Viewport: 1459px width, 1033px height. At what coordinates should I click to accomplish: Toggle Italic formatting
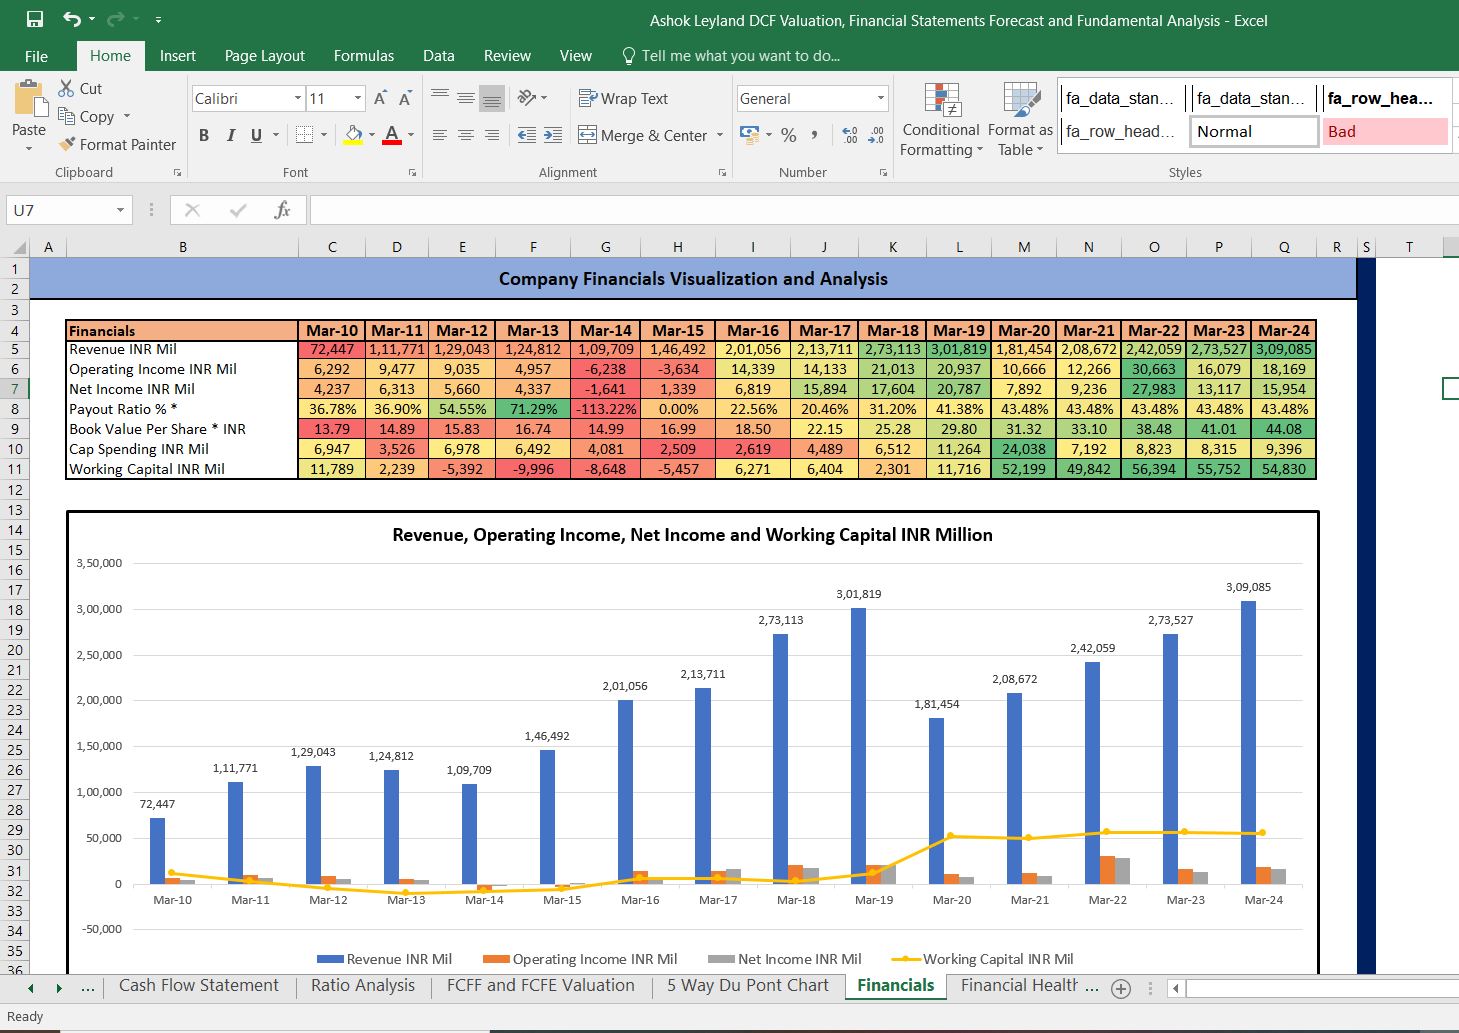[230, 135]
